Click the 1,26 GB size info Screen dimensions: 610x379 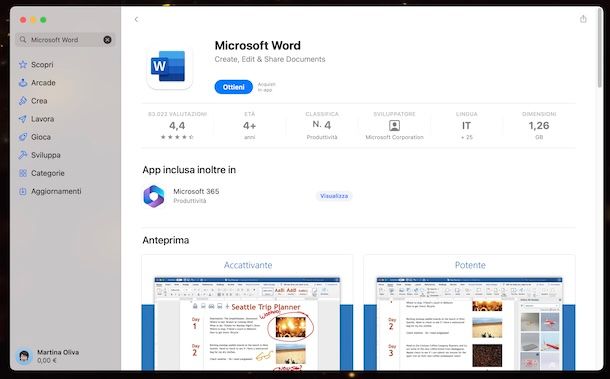(539, 126)
